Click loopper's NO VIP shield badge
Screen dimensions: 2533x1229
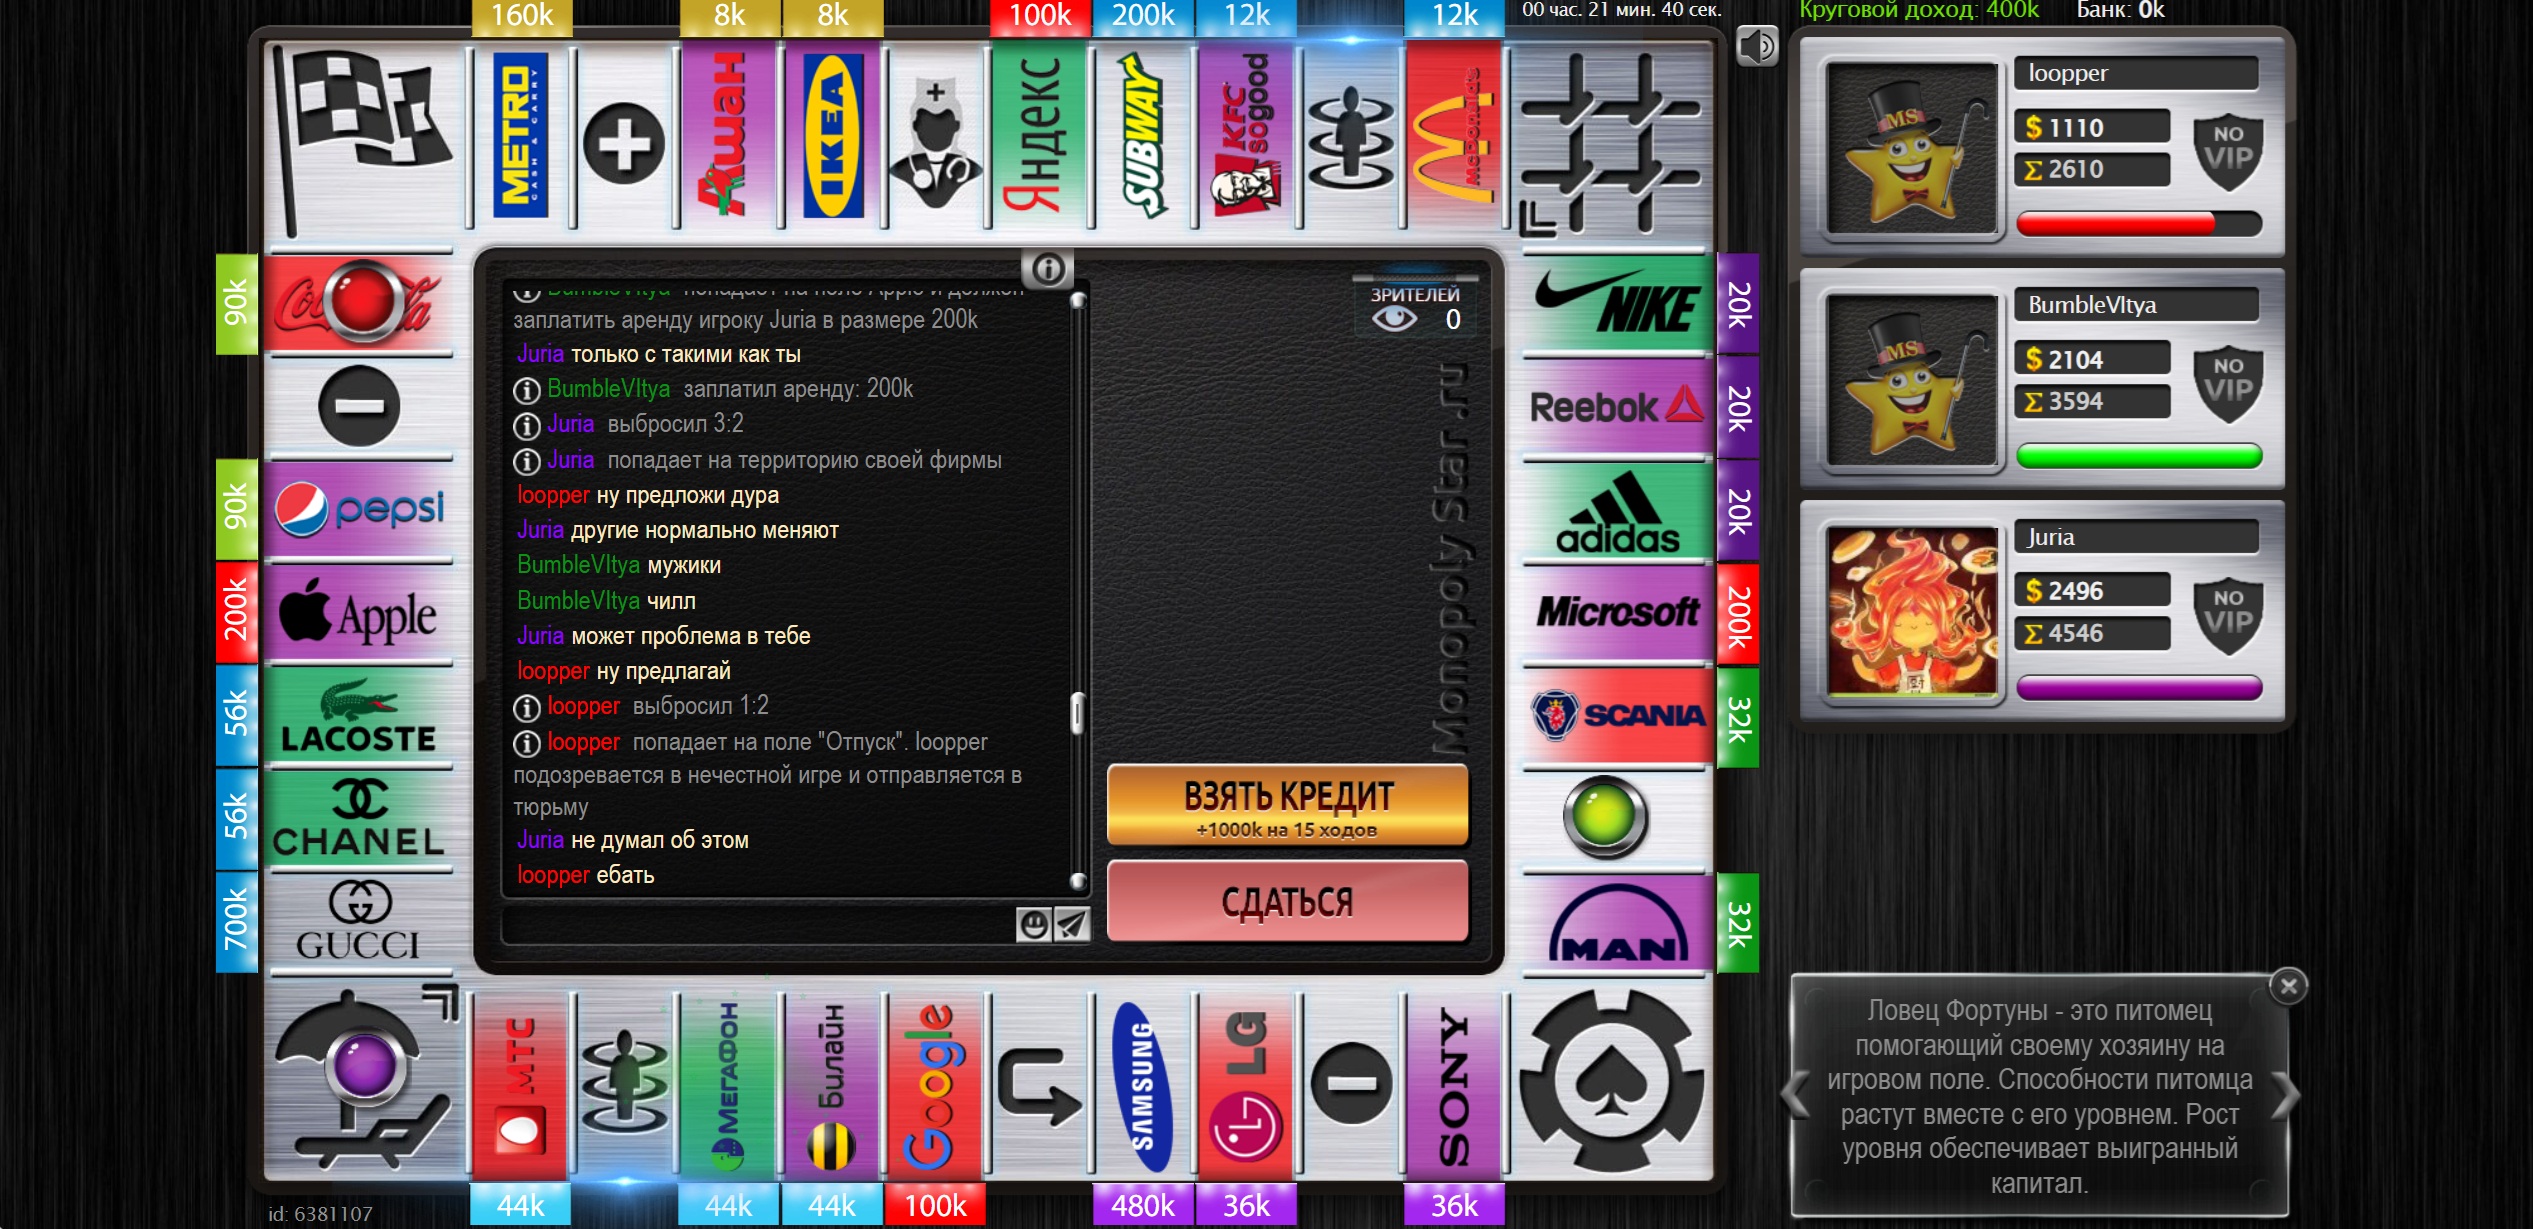point(2228,151)
